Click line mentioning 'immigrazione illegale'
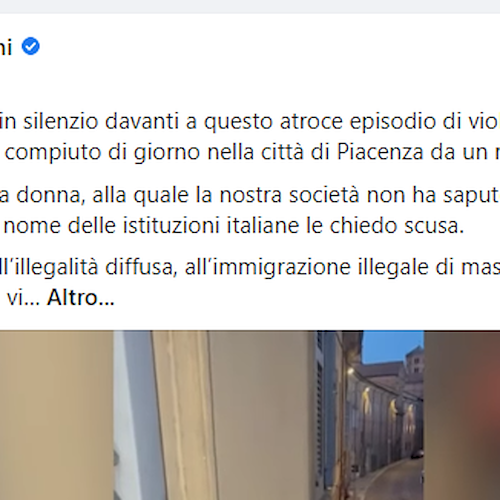The image size is (500, 500). coord(250,267)
